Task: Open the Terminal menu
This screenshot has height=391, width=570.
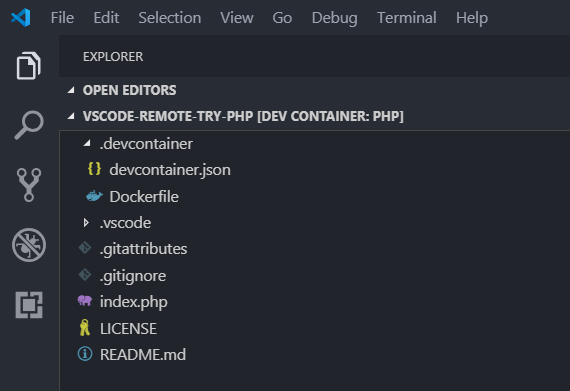Action: pyautogui.click(x=407, y=17)
